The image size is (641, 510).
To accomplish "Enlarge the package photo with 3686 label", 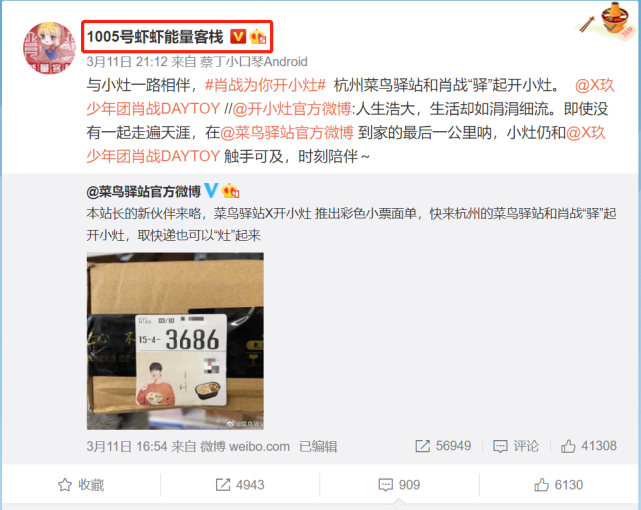I will click(x=175, y=341).
